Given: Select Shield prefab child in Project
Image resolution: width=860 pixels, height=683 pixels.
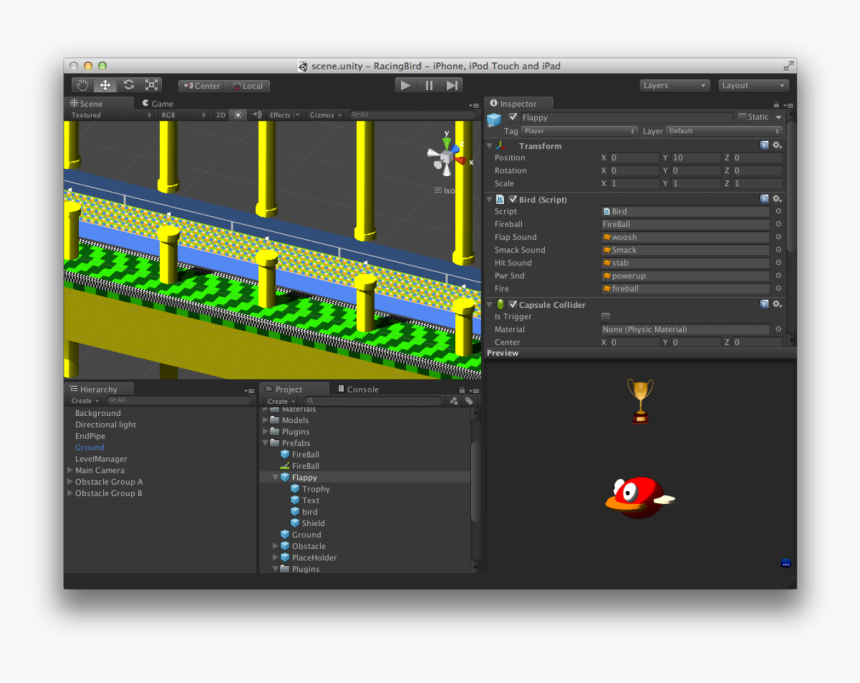Looking at the screenshot, I should (313, 523).
